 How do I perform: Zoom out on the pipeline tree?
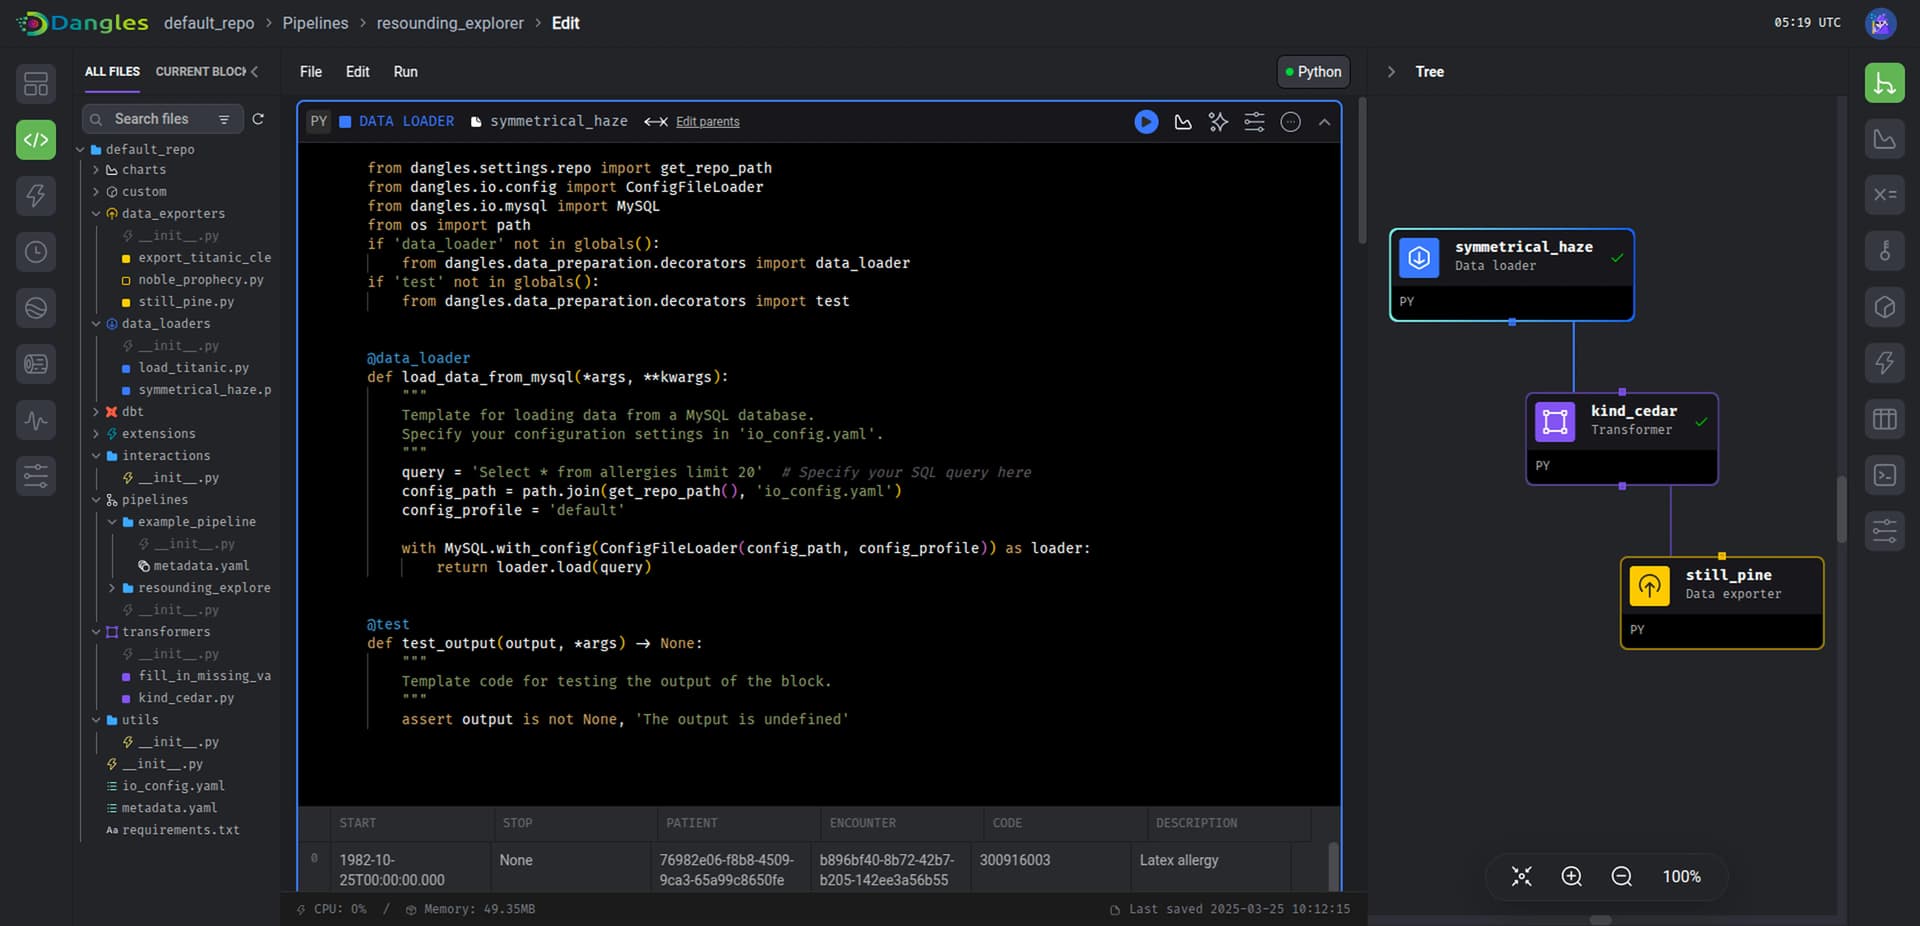click(x=1621, y=877)
